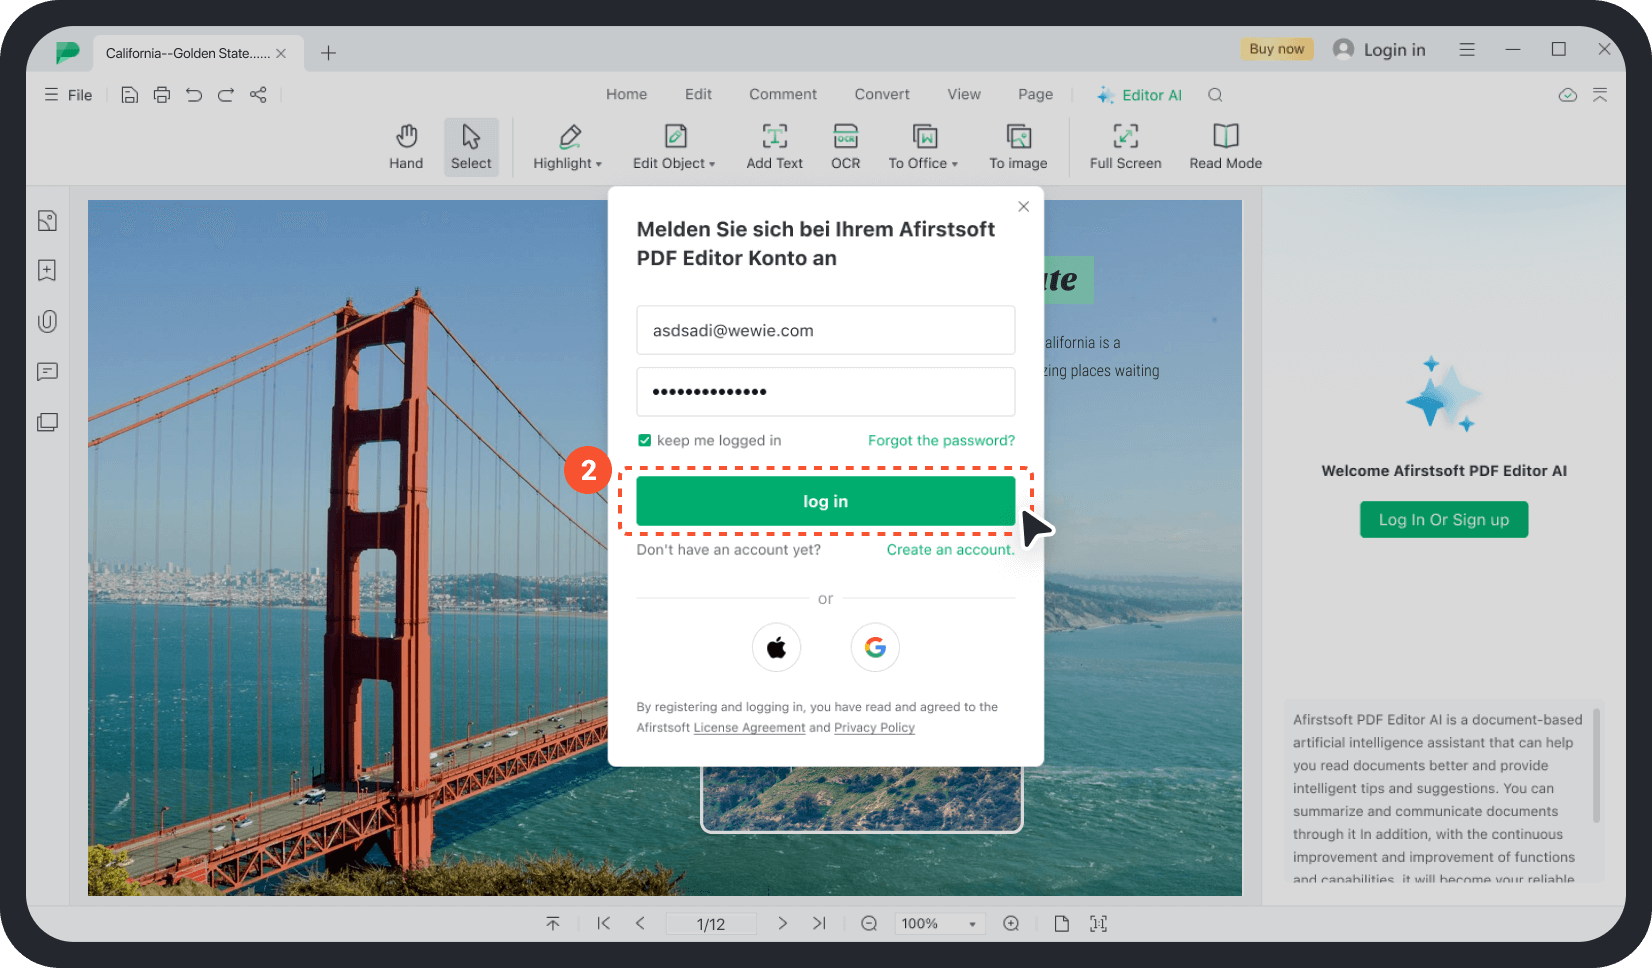Image resolution: width=1652 pixels, height=968 pixels.
Task: Open the Editor AI tab
Action: coord(1139,95)
